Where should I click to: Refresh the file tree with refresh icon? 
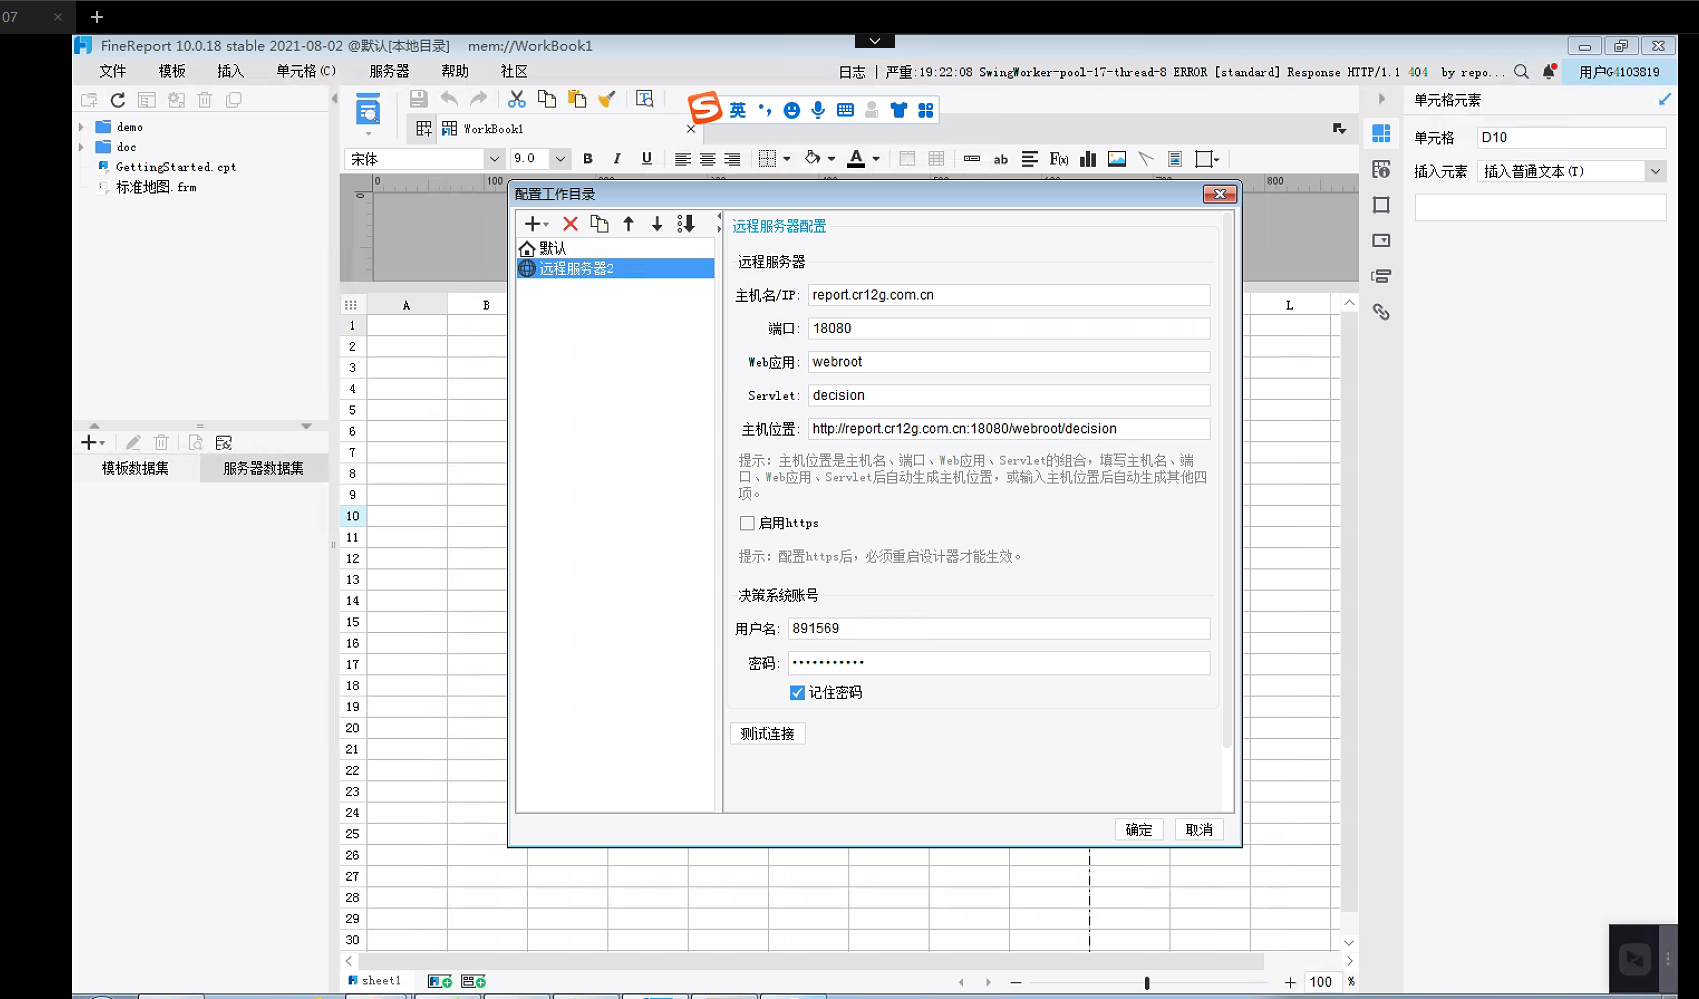[118, 100]
